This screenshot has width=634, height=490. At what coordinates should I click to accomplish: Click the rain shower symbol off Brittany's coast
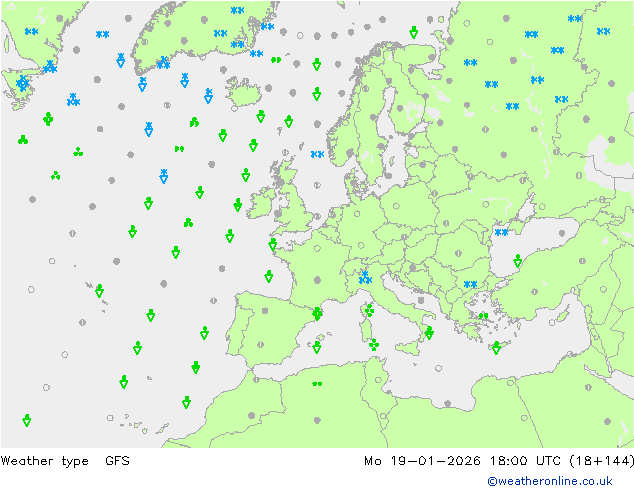click(273, 244)
